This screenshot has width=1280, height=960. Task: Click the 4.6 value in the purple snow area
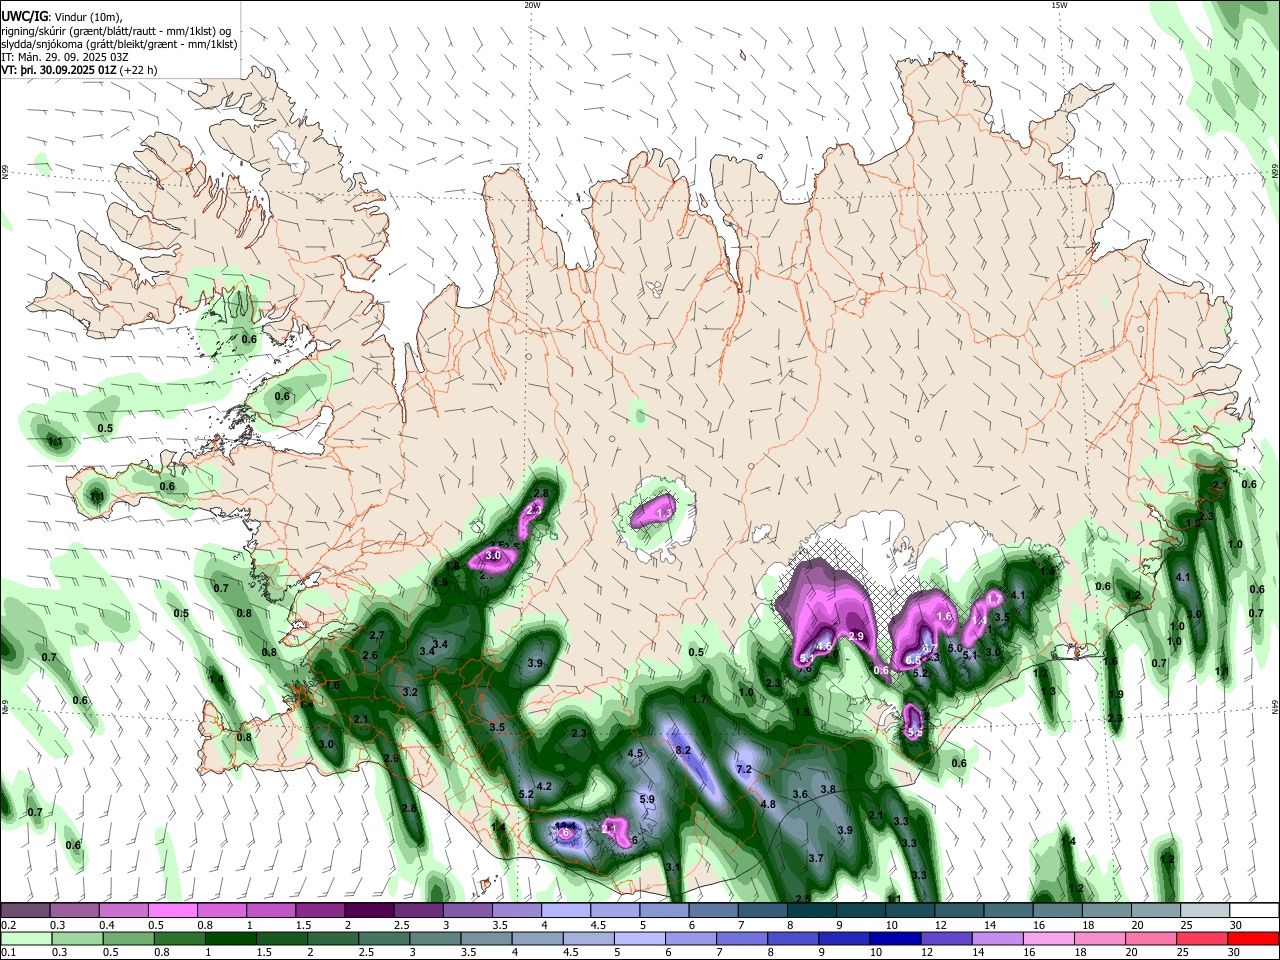click(x=824, y=646)
